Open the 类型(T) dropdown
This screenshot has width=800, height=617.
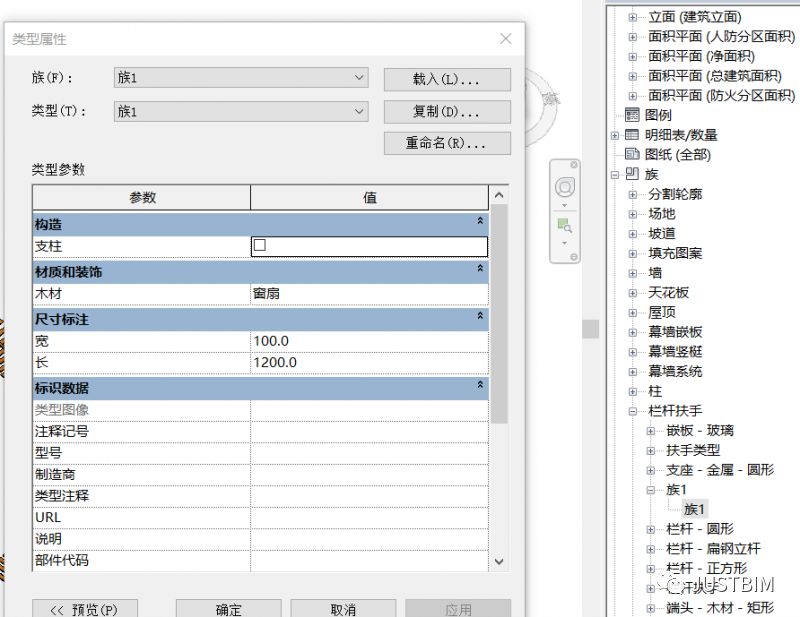click(x=241, y=111)
